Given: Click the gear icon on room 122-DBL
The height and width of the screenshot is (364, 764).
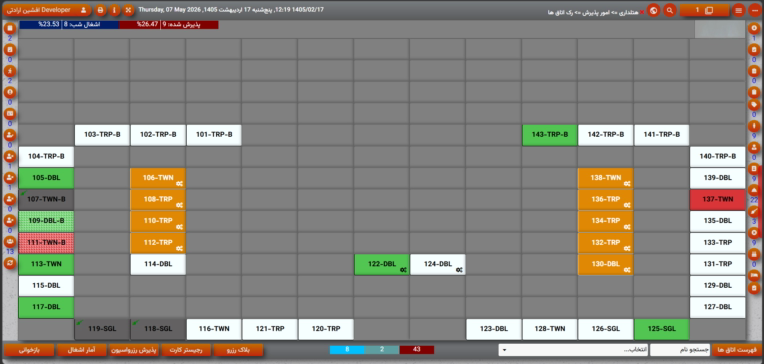Looking at the screenshot, I should coord(403,269).
